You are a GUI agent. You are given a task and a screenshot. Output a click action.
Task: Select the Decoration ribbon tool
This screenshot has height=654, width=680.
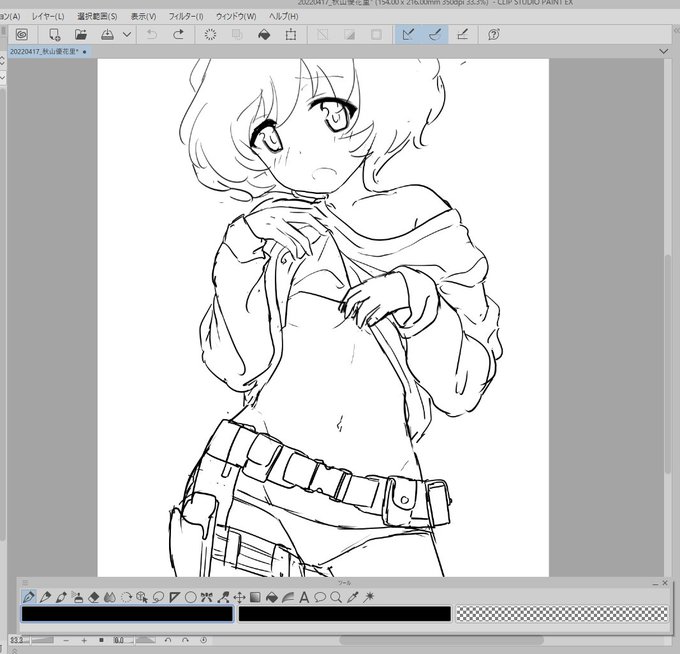pyautogui.click(x=207, y=597)
